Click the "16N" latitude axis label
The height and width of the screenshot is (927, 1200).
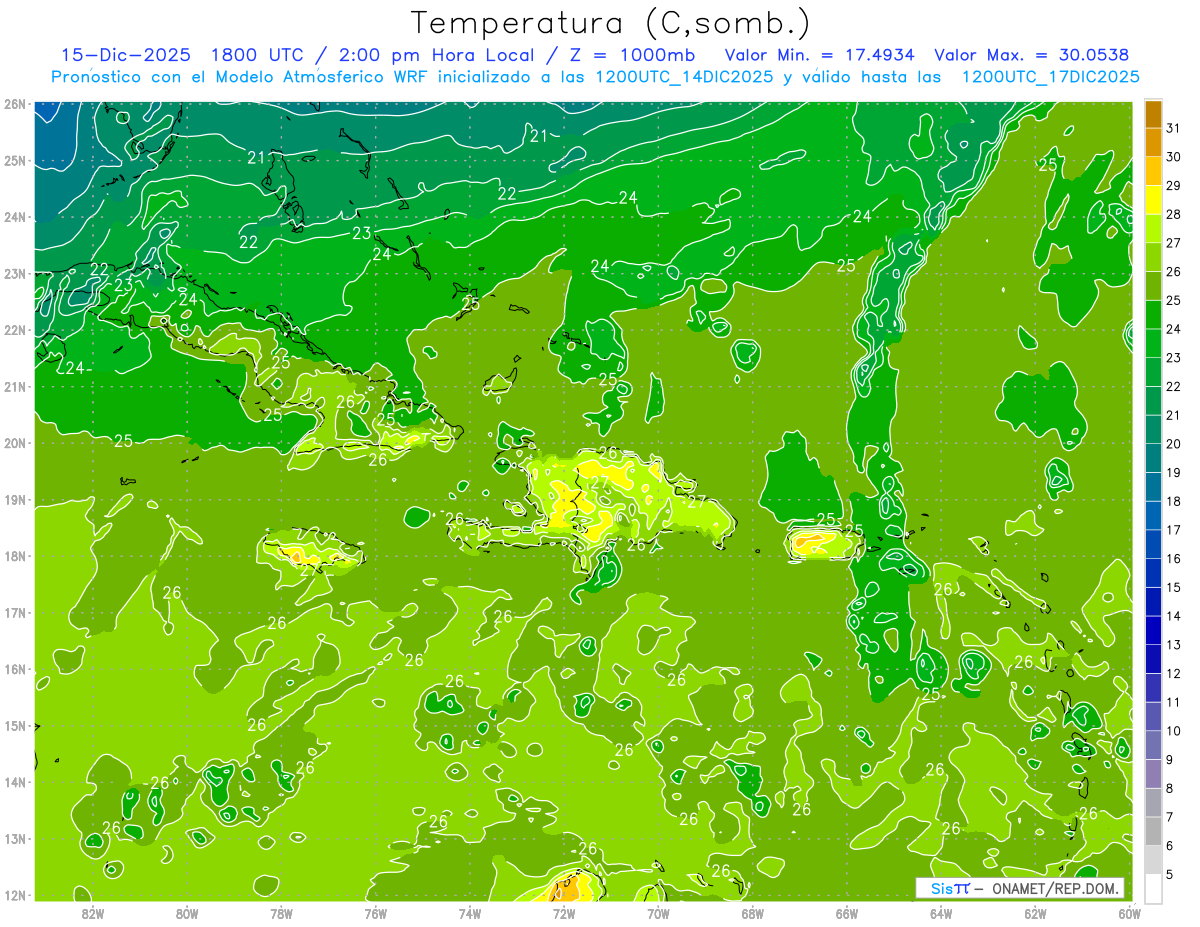[x=14, y=669]
